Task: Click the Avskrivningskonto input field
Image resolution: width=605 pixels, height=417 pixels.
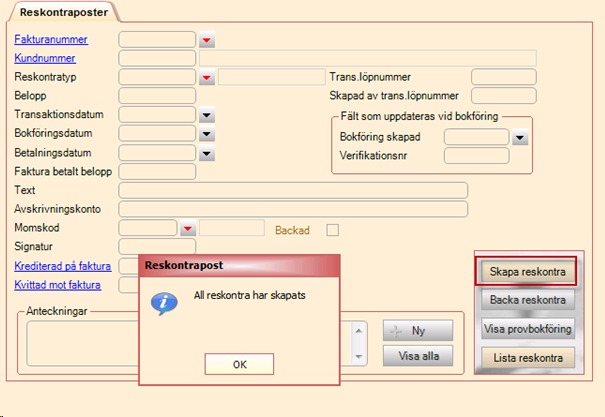Action: [292, 210]
